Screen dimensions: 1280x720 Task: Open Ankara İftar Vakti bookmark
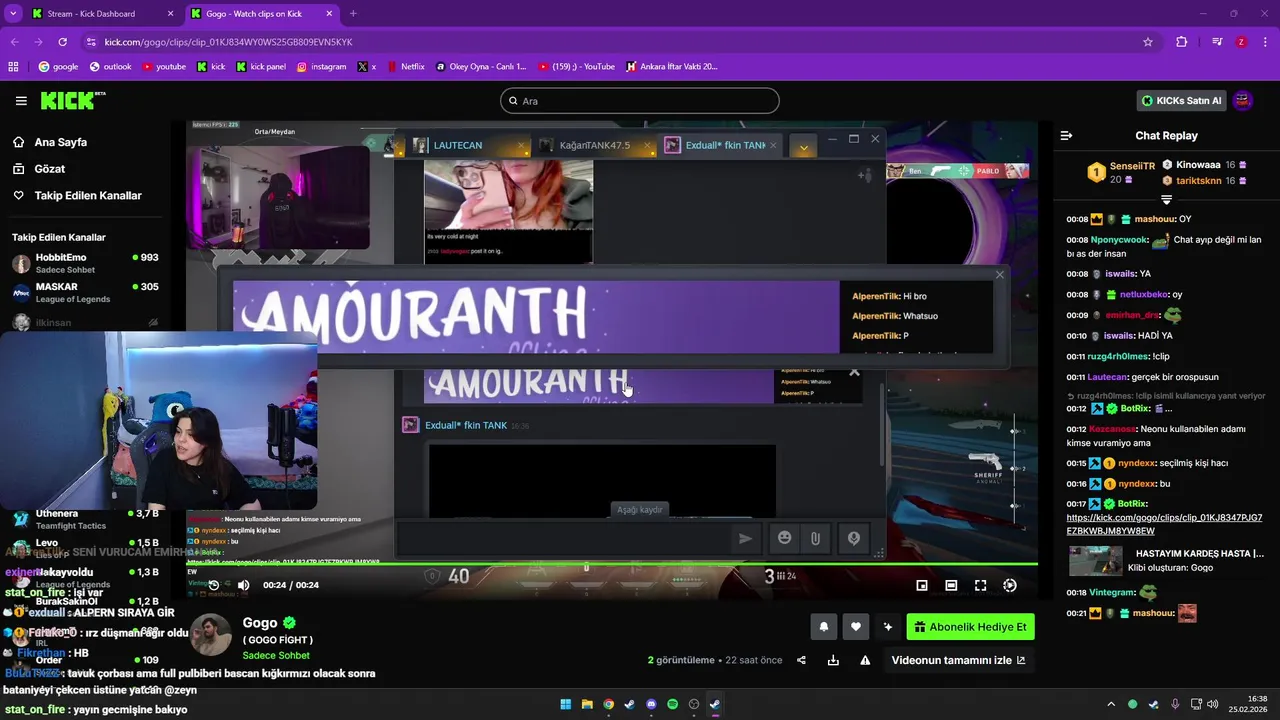(x=672, y=67)
